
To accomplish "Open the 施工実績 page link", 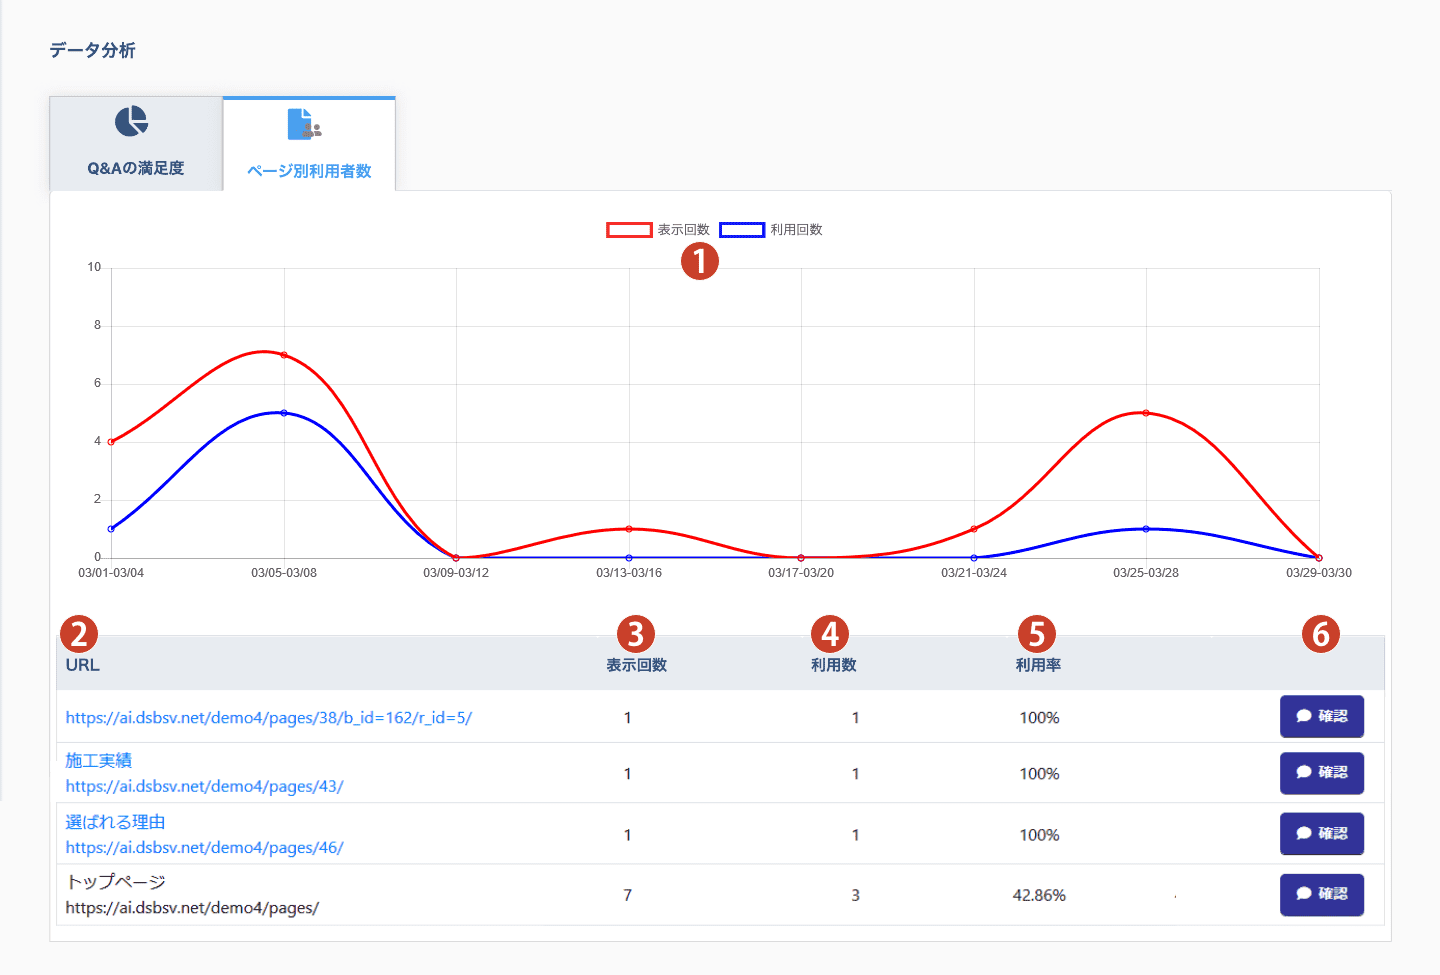I will pos(99,761).
